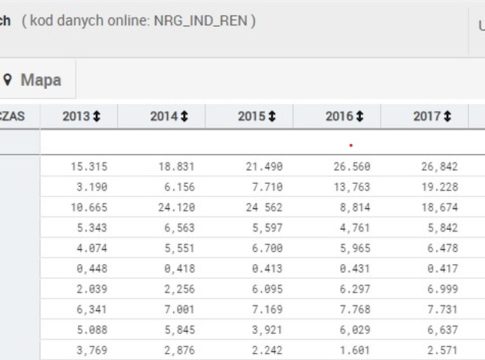Select cell value 5,551
485x360 pixels.
click(180, 248)
